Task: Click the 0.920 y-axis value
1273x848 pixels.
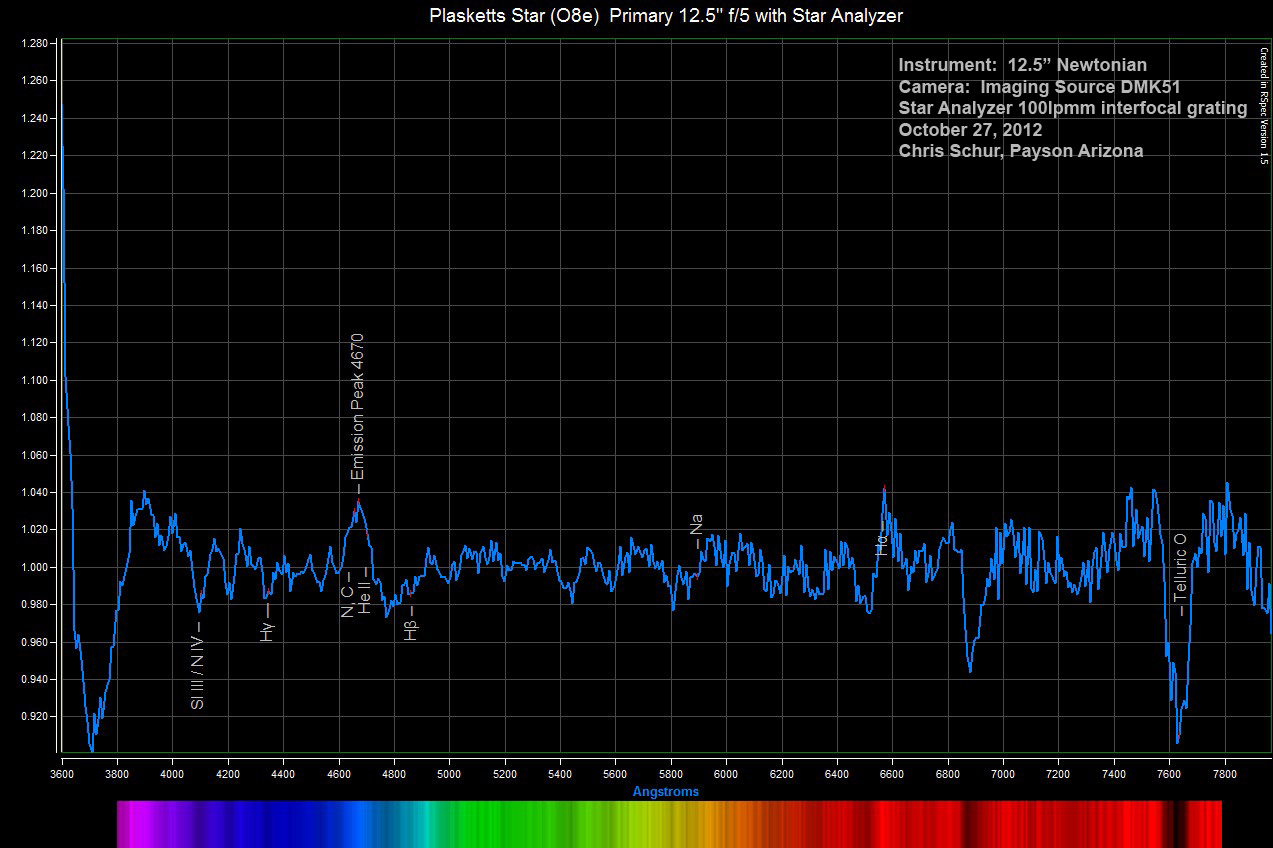Action: pos(34,717)
